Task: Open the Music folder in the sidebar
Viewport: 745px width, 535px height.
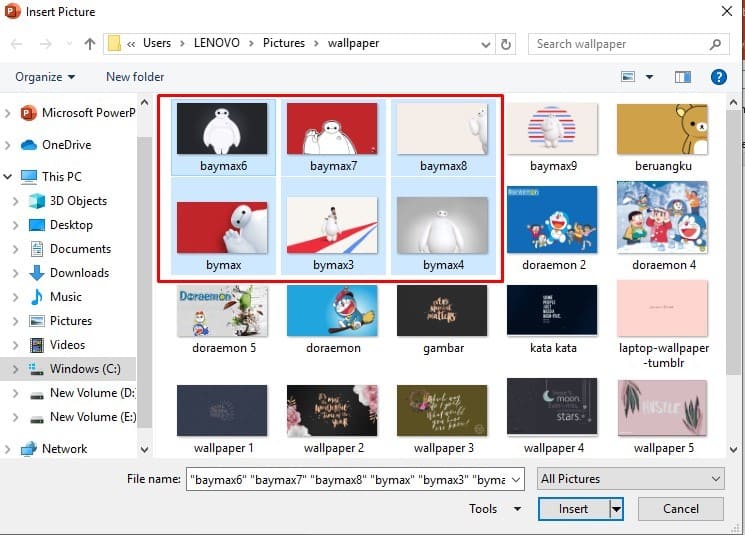Action: [x=55, y=297]
